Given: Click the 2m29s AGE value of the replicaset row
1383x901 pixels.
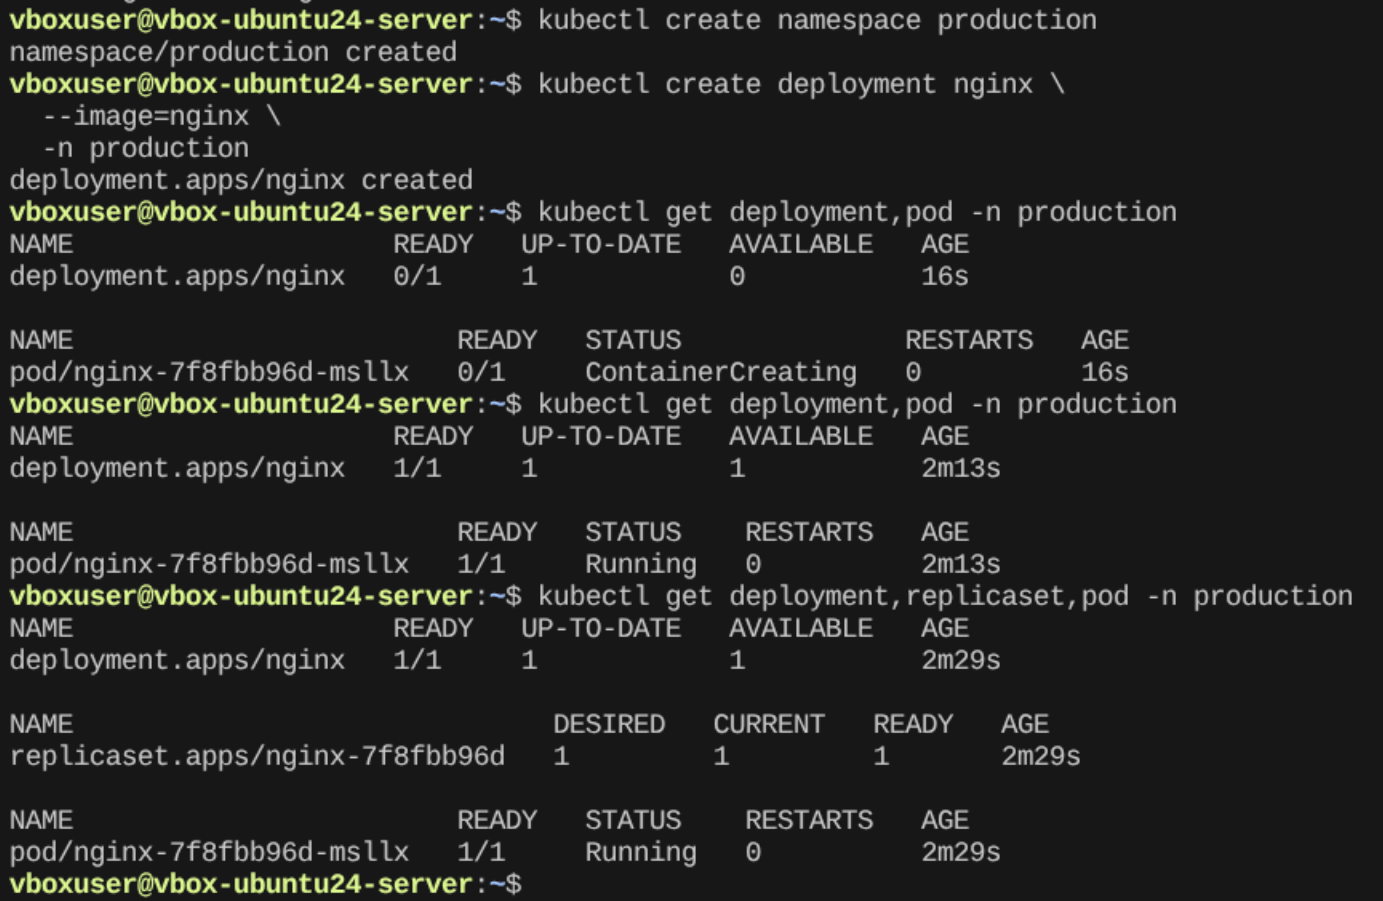Looking at the screenshot, I should 1041,756.
